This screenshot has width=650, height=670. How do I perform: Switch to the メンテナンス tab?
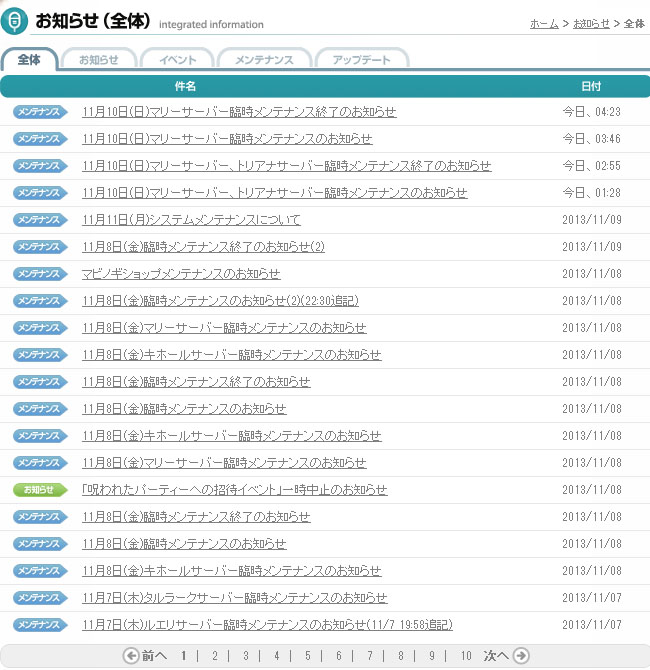pos(264,59)
